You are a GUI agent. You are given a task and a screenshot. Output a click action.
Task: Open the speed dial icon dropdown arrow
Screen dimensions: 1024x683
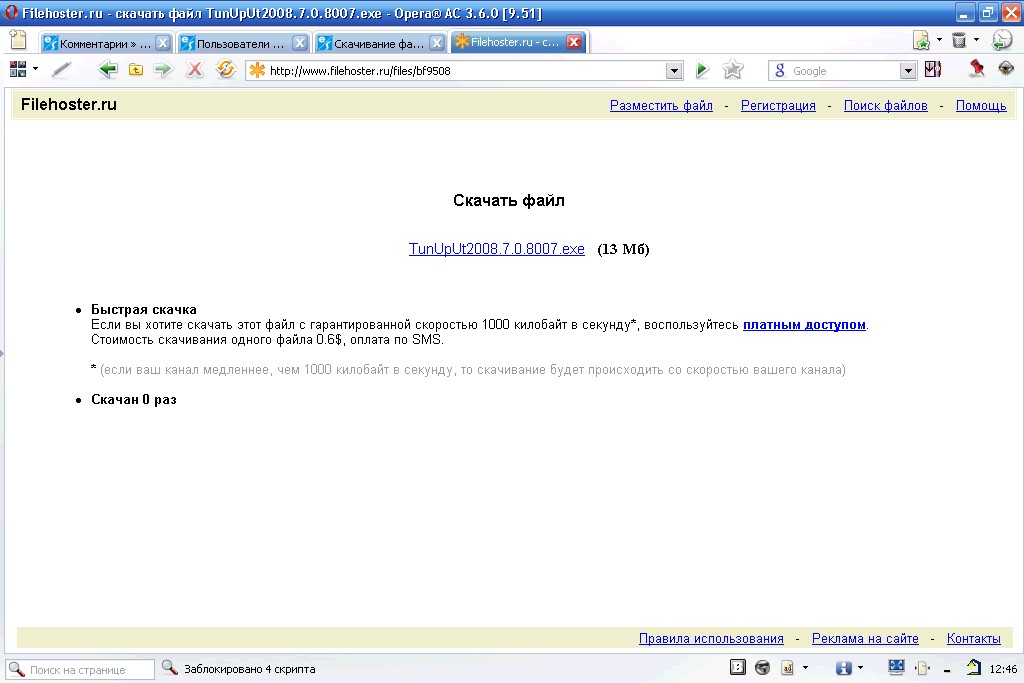point(35,69)
